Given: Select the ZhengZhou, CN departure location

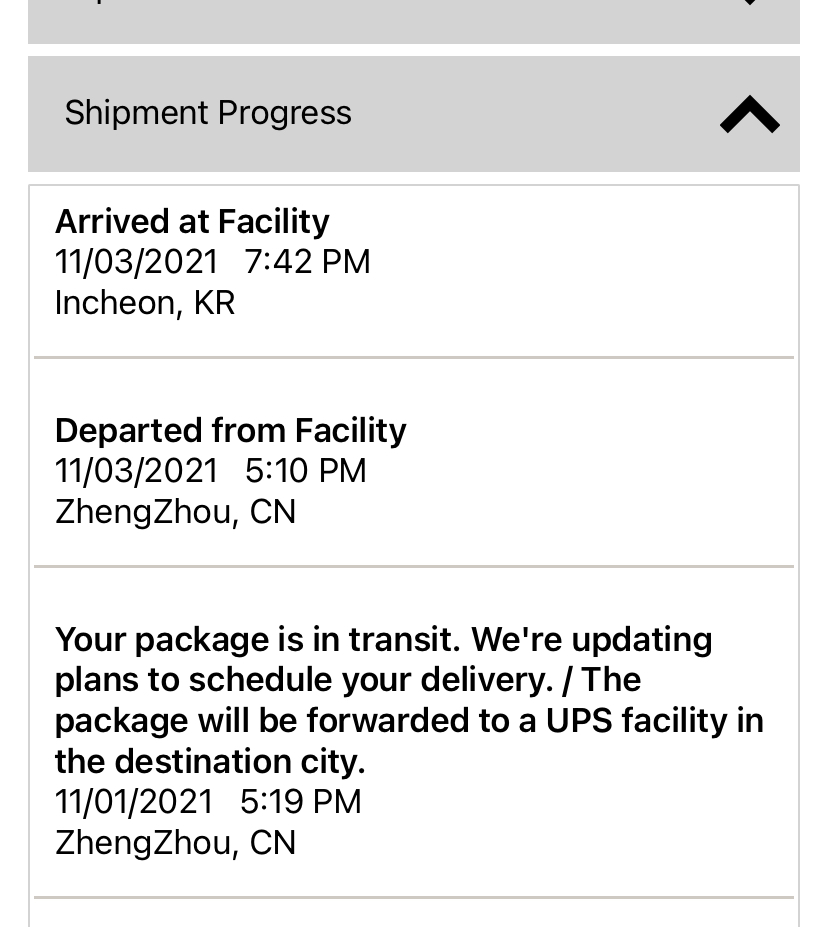Looking at the screenshot, I should 175,512.
